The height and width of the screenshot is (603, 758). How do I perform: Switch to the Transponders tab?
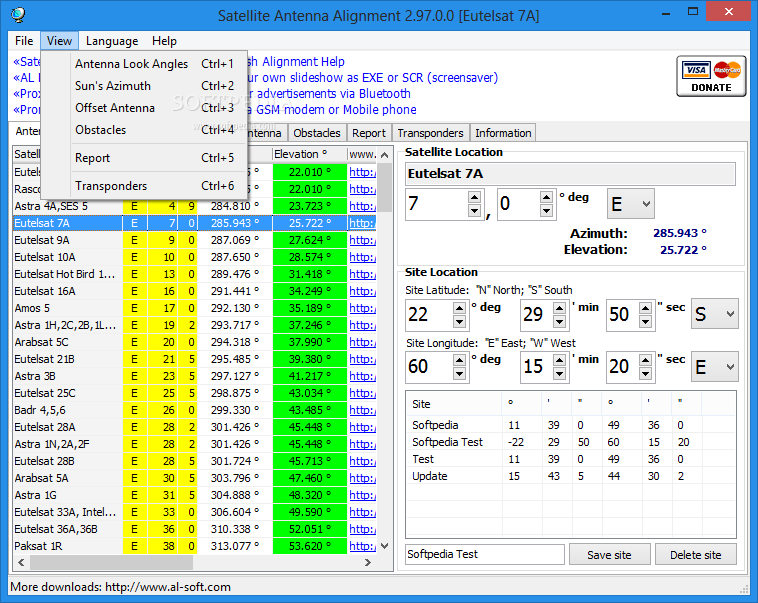(x=430, y=133)
